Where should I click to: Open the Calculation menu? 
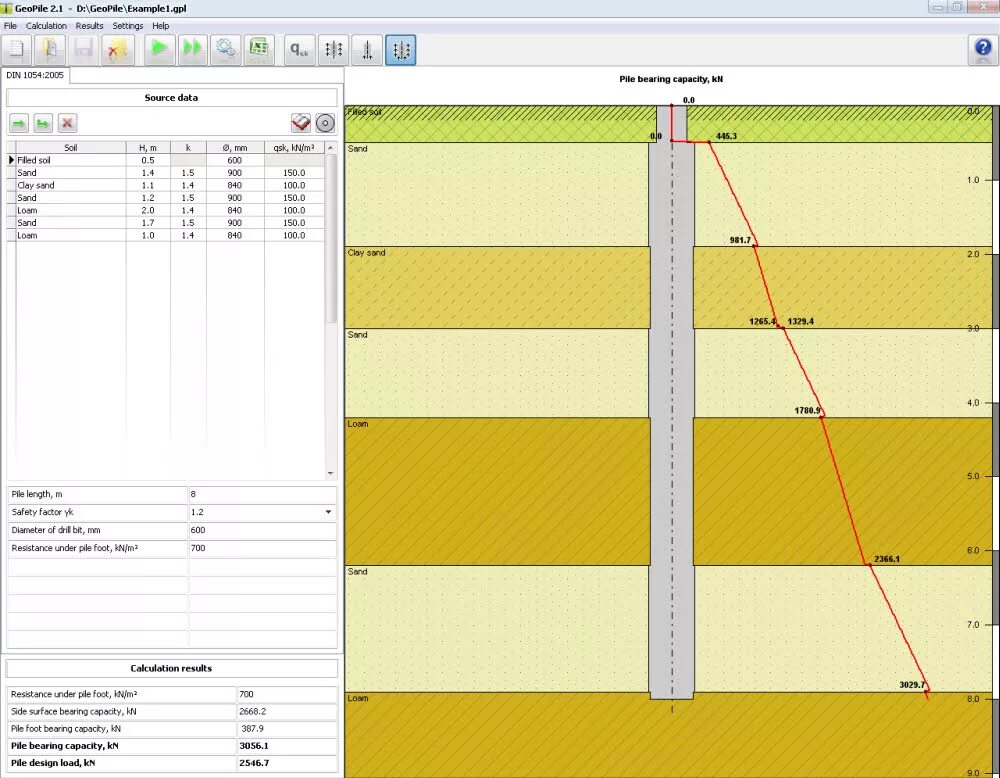pyautogui.click(x=46, y=26)
